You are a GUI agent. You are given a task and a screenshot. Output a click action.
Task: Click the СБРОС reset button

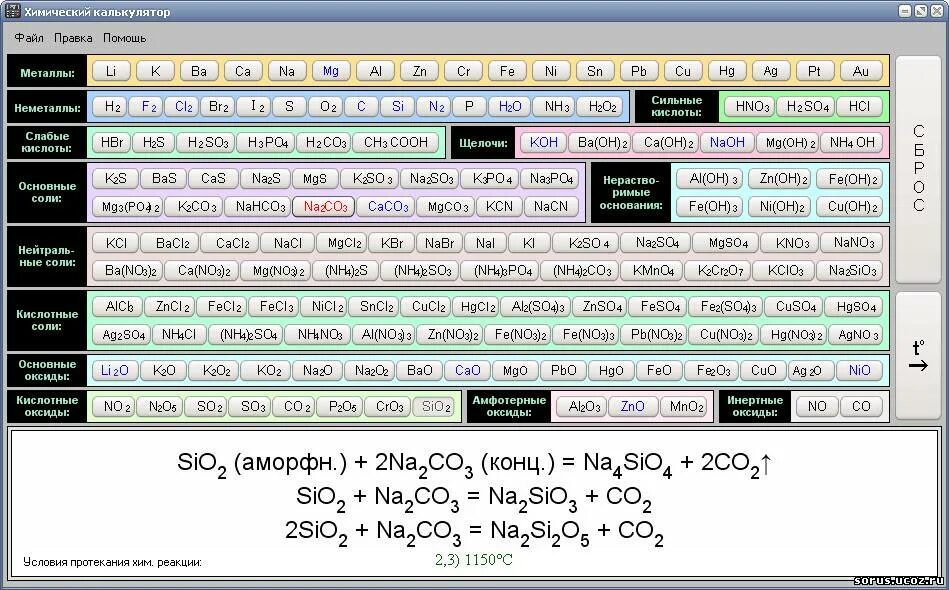click(918, 169)
